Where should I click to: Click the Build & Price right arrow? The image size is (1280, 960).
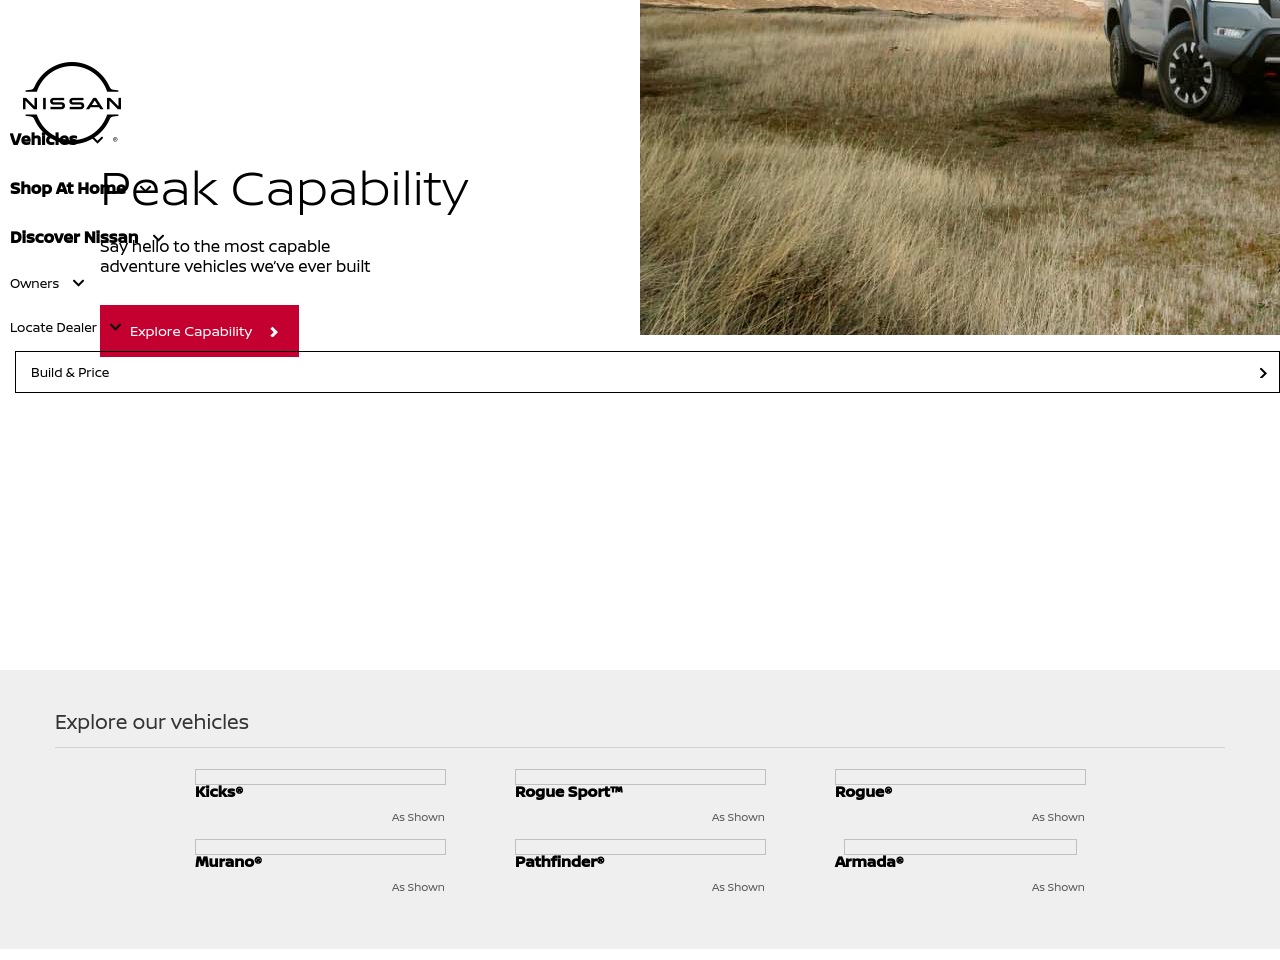pyautogui.click(x=1263, y=373)
